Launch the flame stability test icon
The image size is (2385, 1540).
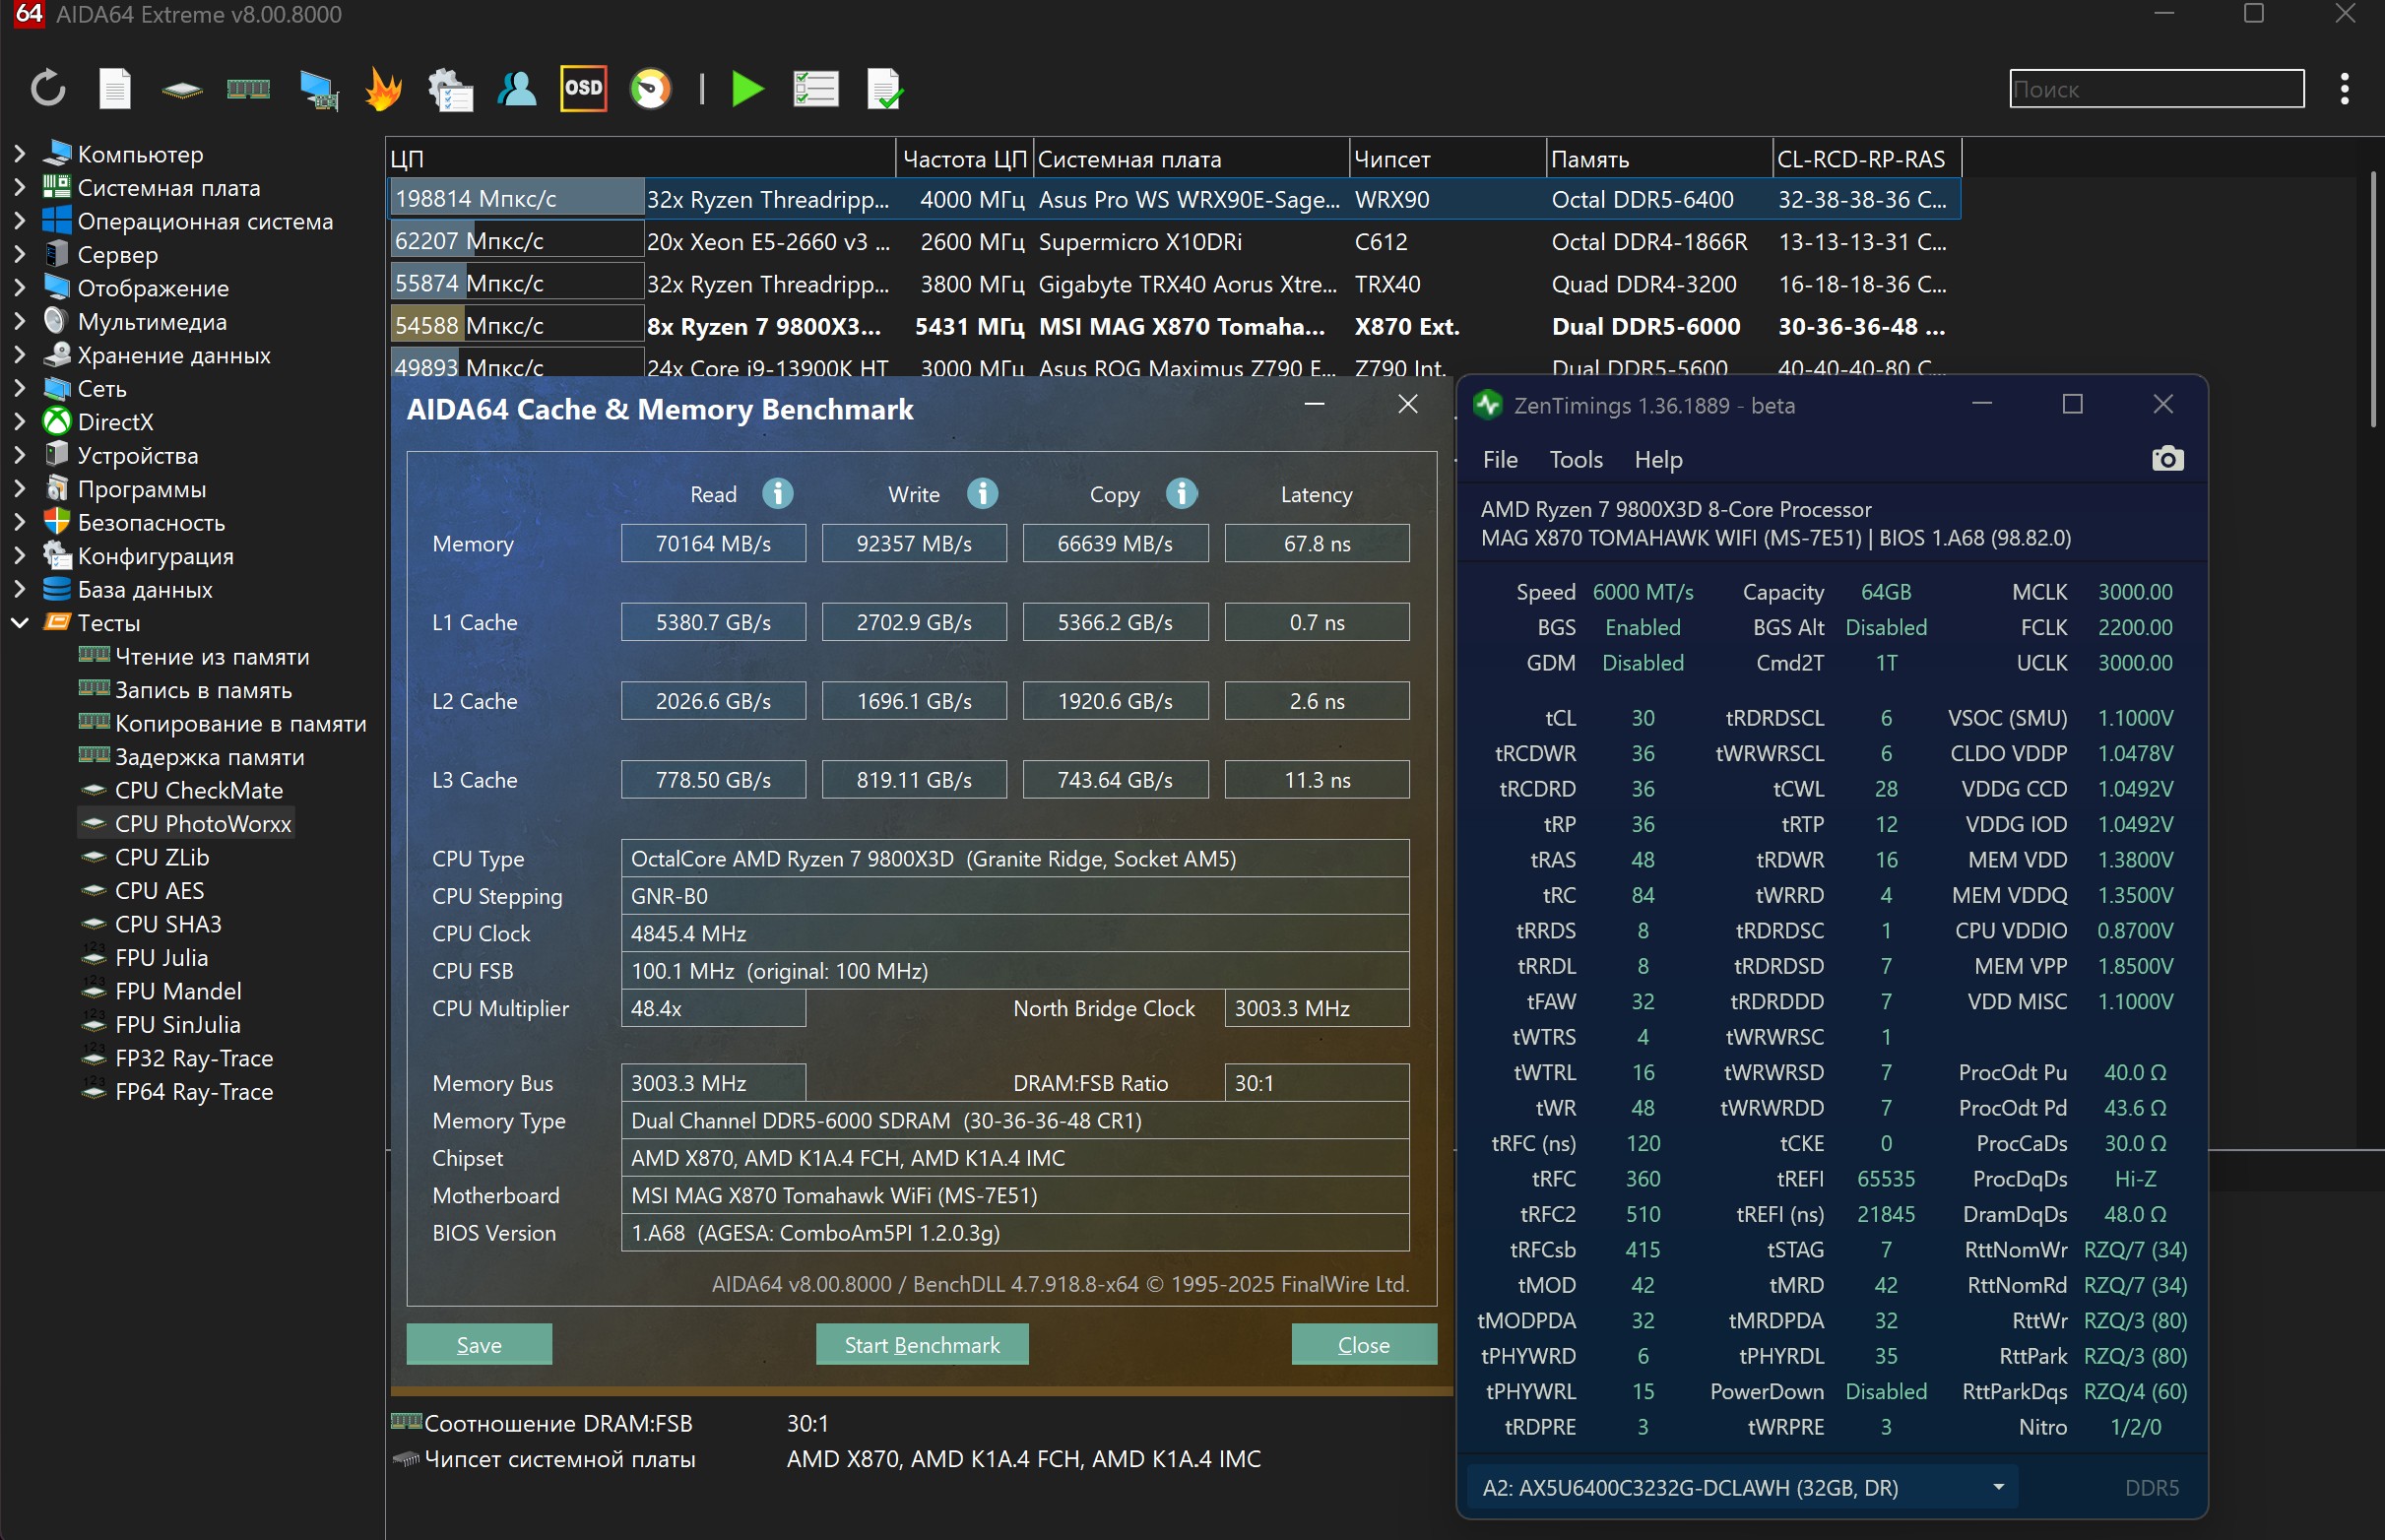click(384, 89)
